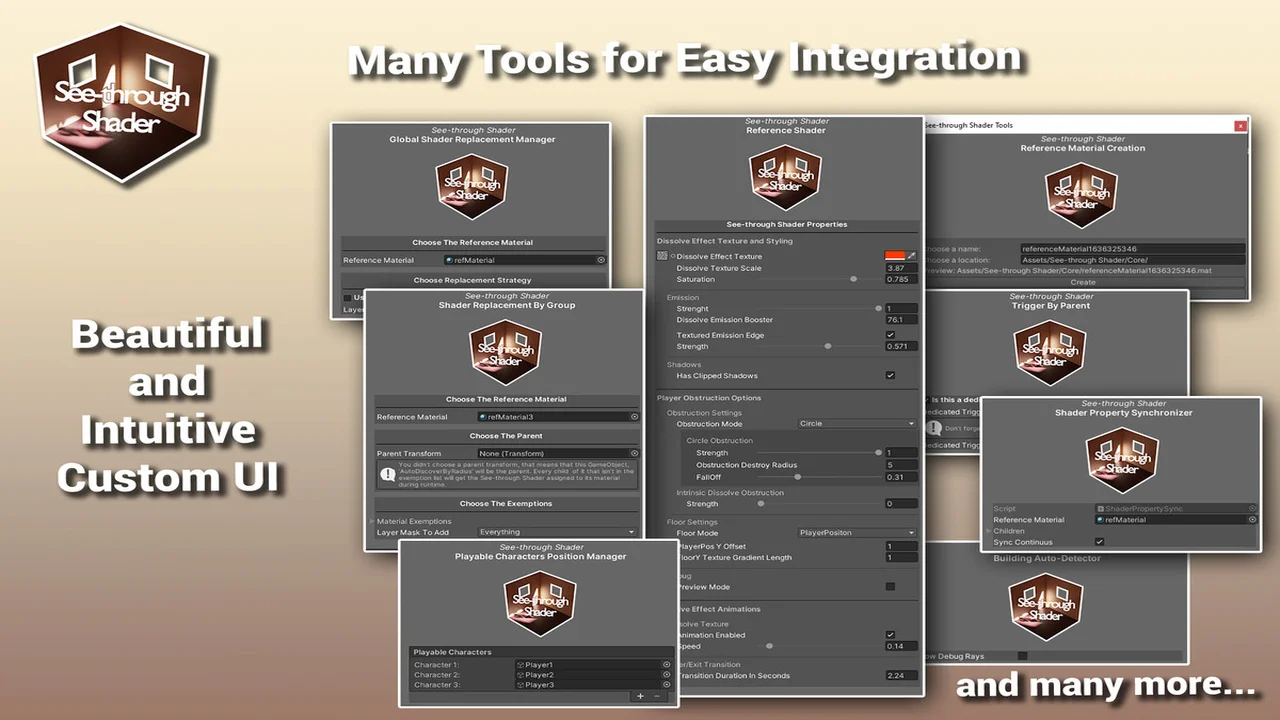The image size is (1280, 720).
Task: Expand the Children foldout in Shader Property Synchronizer
Action: (988, 531)
